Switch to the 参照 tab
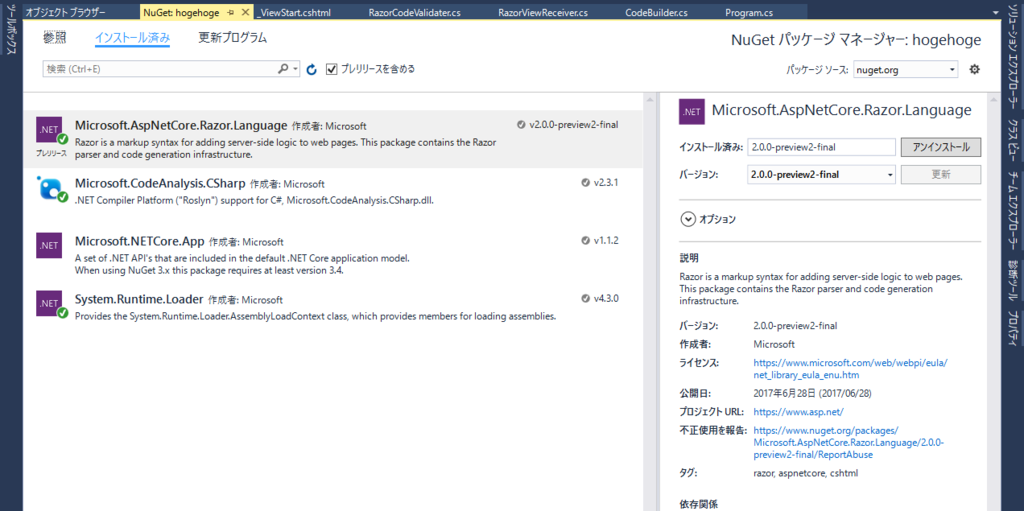1024x511 pixels. [x=55, y=38]
